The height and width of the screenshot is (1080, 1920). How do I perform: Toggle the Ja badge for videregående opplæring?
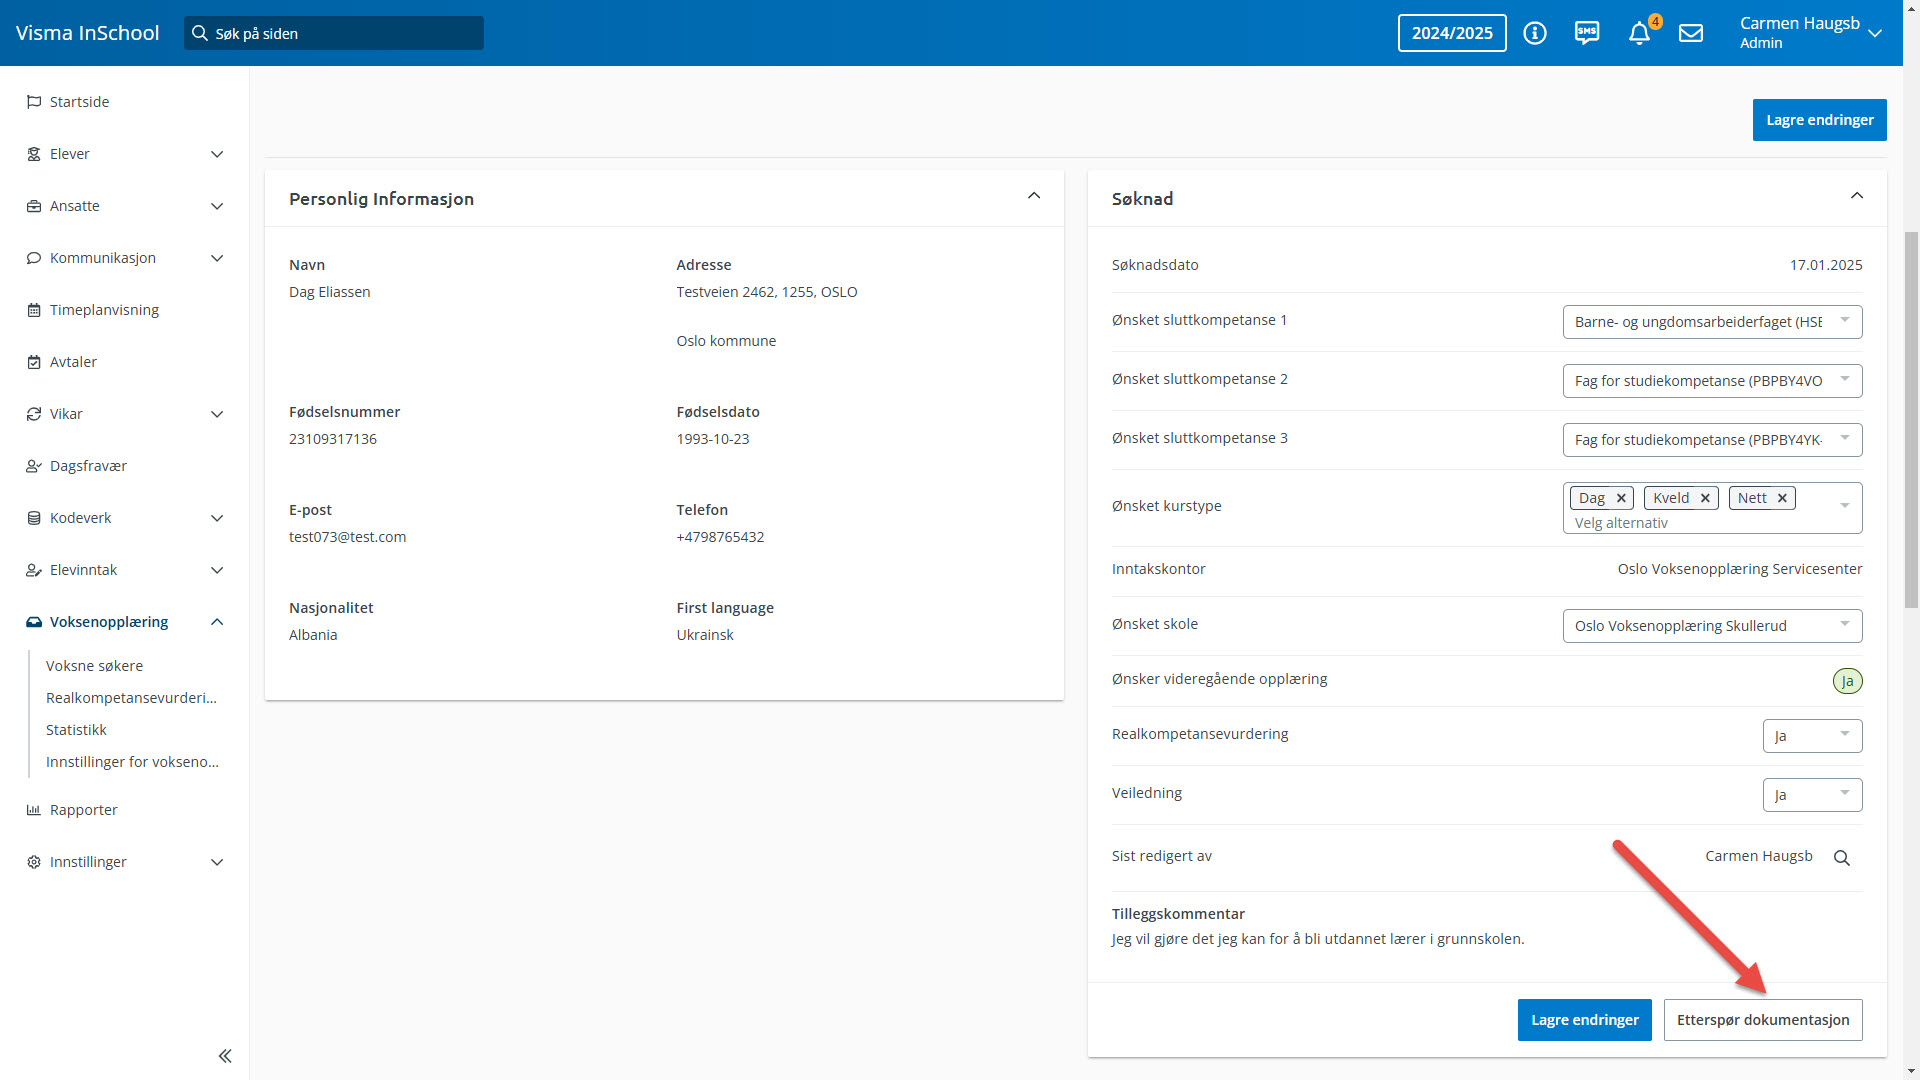click(1847, 681)
